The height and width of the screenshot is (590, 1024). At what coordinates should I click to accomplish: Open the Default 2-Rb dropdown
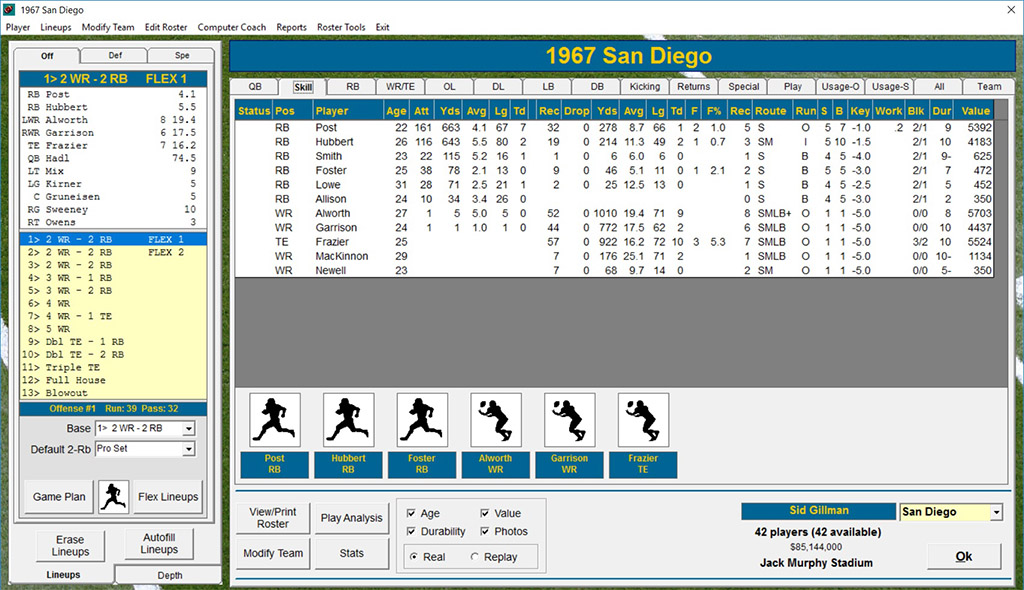tap(188, 450)
